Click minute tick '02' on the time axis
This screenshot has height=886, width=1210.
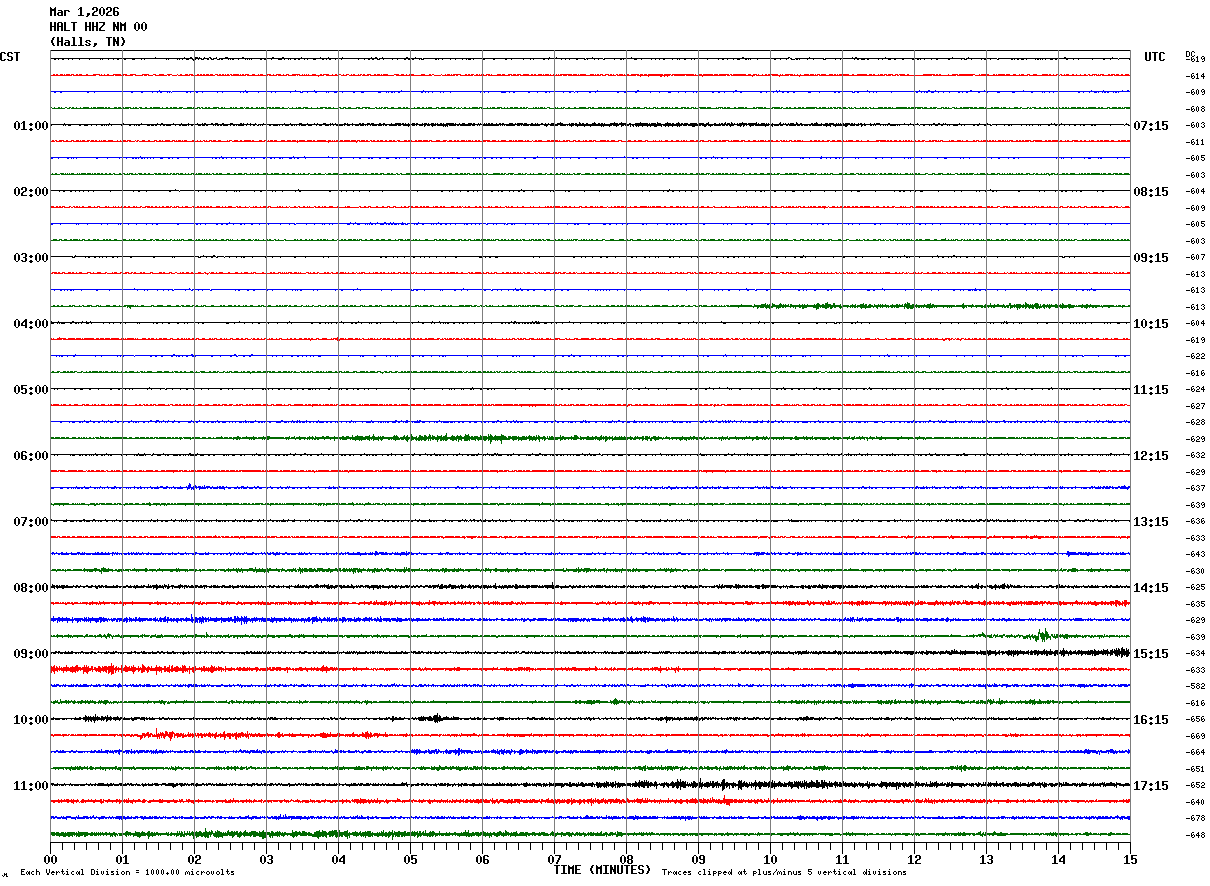click(194, 859)
